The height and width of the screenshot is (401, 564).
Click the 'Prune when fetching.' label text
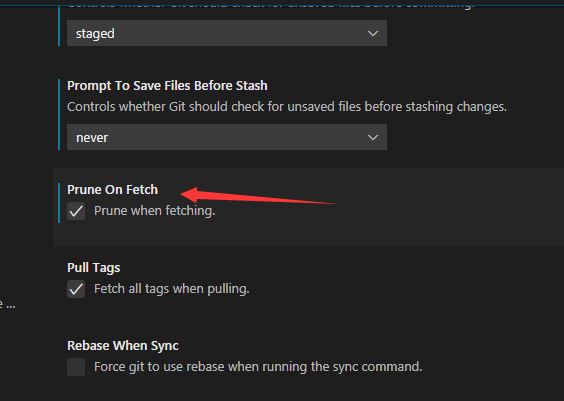tap(155, 211)
